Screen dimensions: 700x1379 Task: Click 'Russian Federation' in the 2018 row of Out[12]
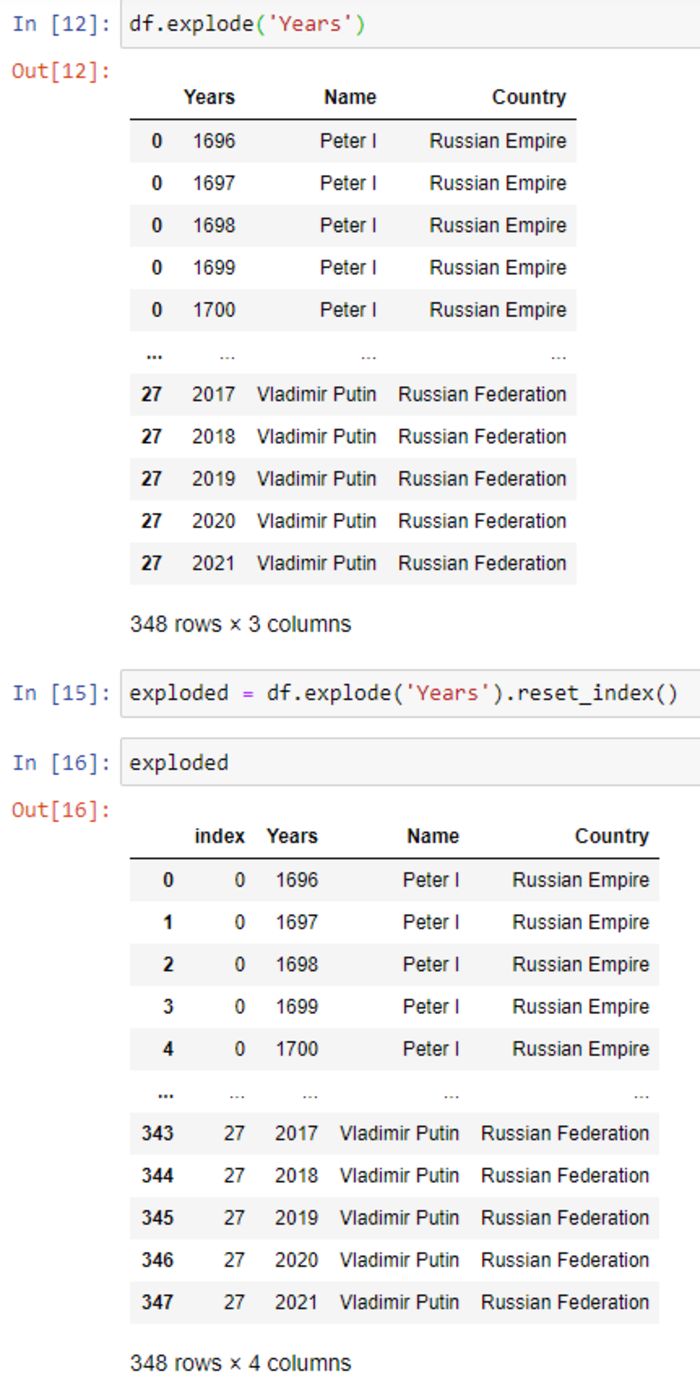pyautogui.click(x=482, y=437)
